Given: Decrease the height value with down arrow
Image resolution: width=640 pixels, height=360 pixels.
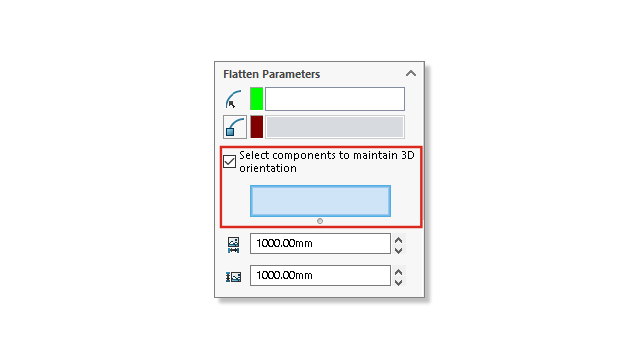Looking at the screenshot, I should (399, 282).
